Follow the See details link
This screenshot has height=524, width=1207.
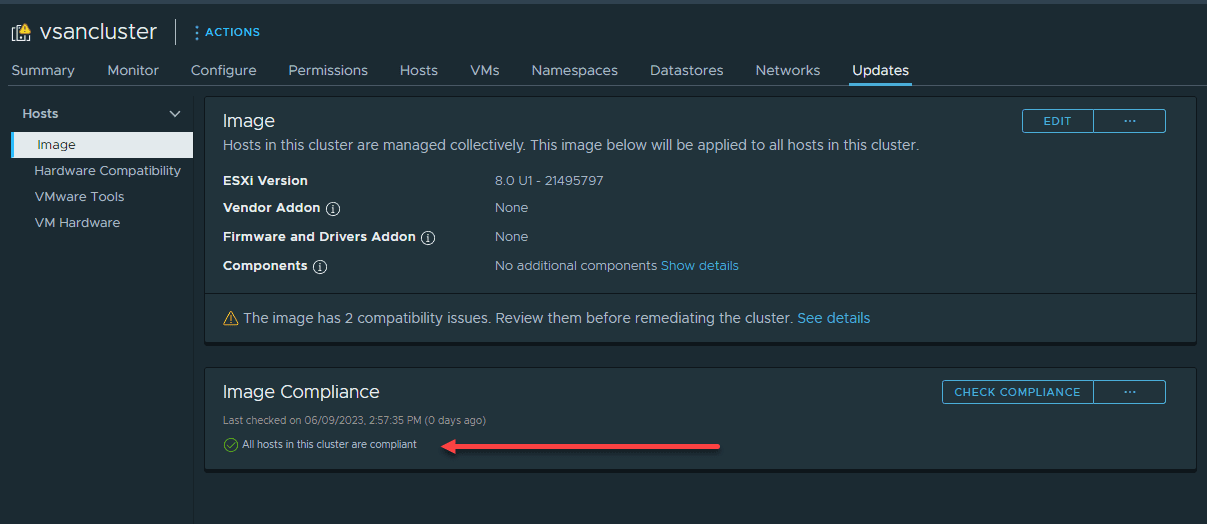pyautogui.click(x=833, y=318)
